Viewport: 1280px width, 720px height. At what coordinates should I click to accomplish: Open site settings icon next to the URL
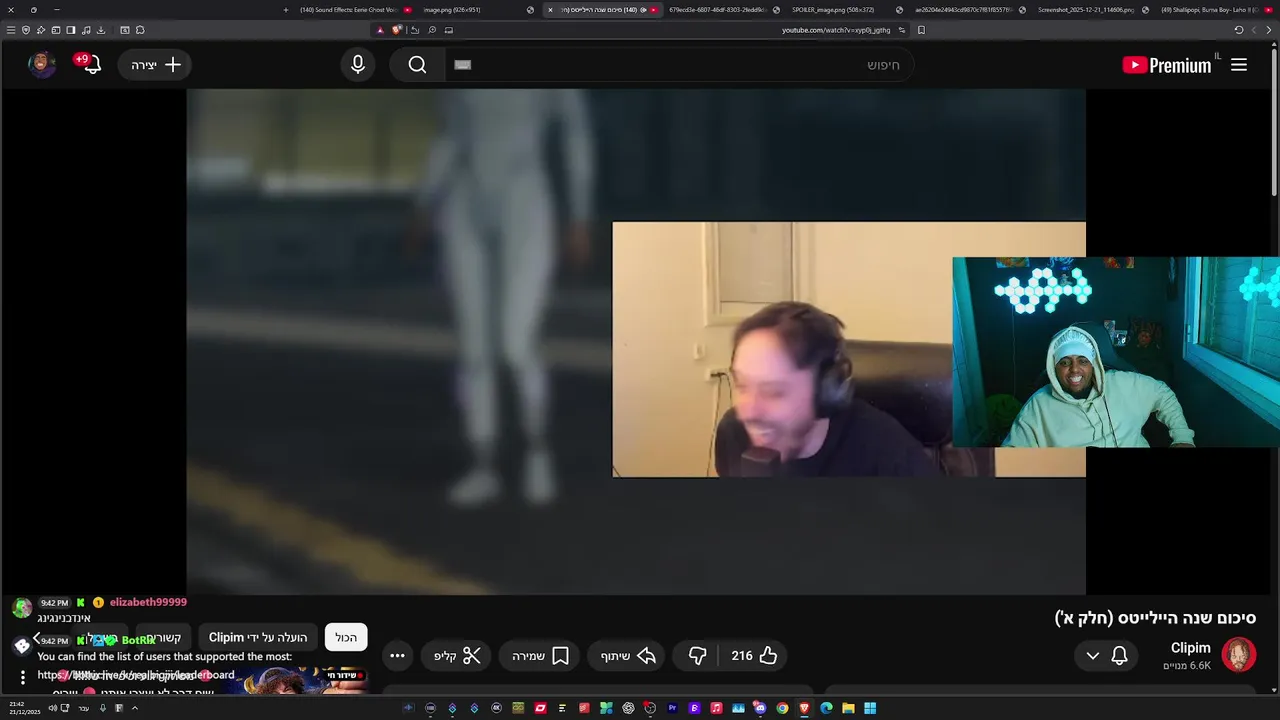click(902, 30)
